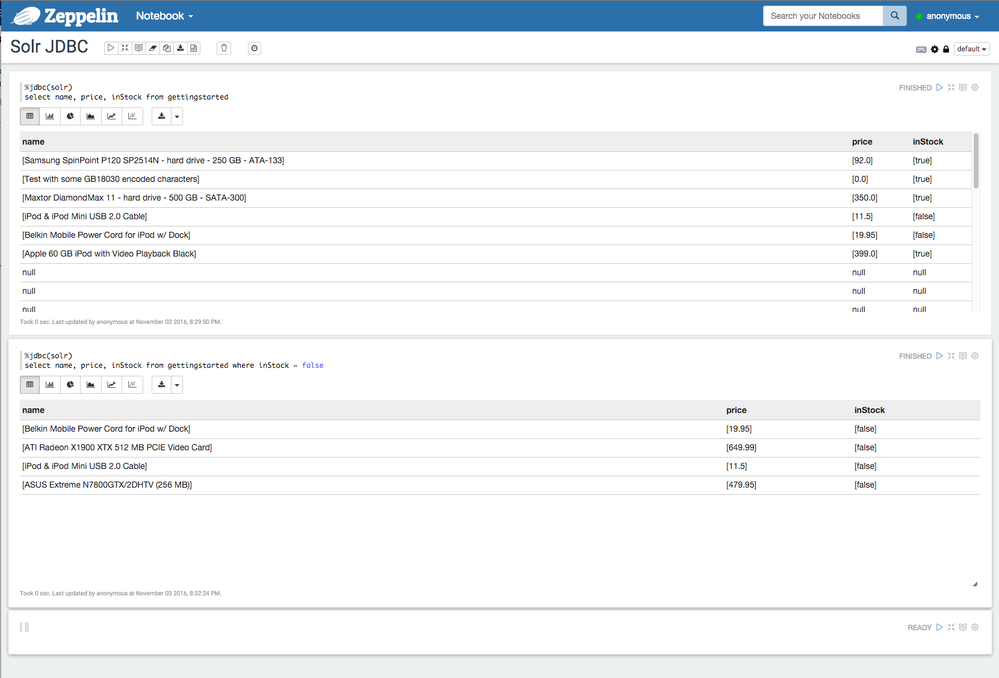This screenshot has height=678, width=999.
Task: Open interpreter binding gear in notebook header
Action: (935, 49)
